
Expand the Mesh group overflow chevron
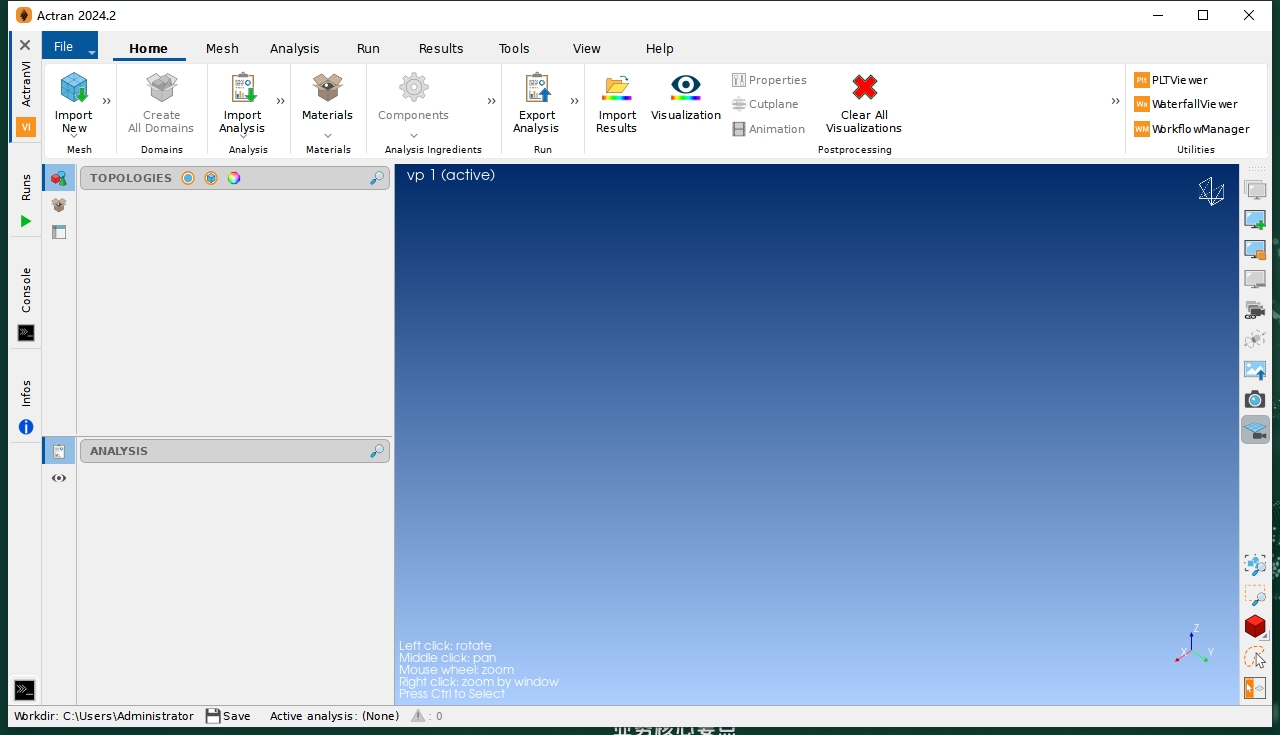click(107, 100)
